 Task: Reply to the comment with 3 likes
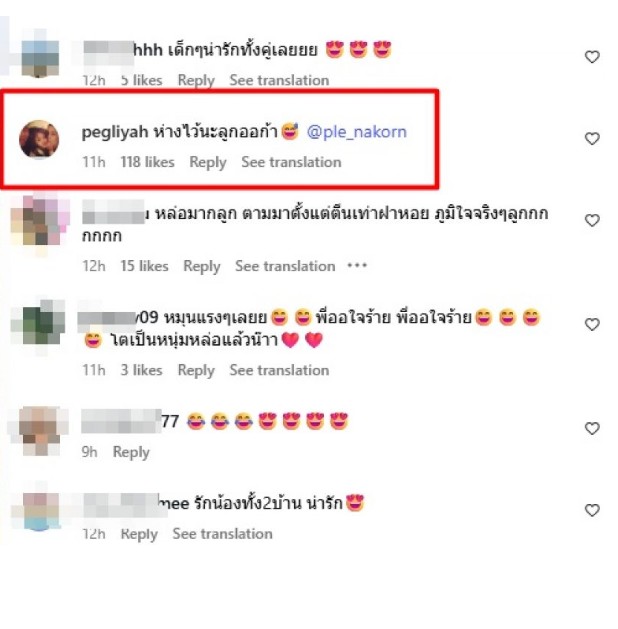(x=196, y=371)
